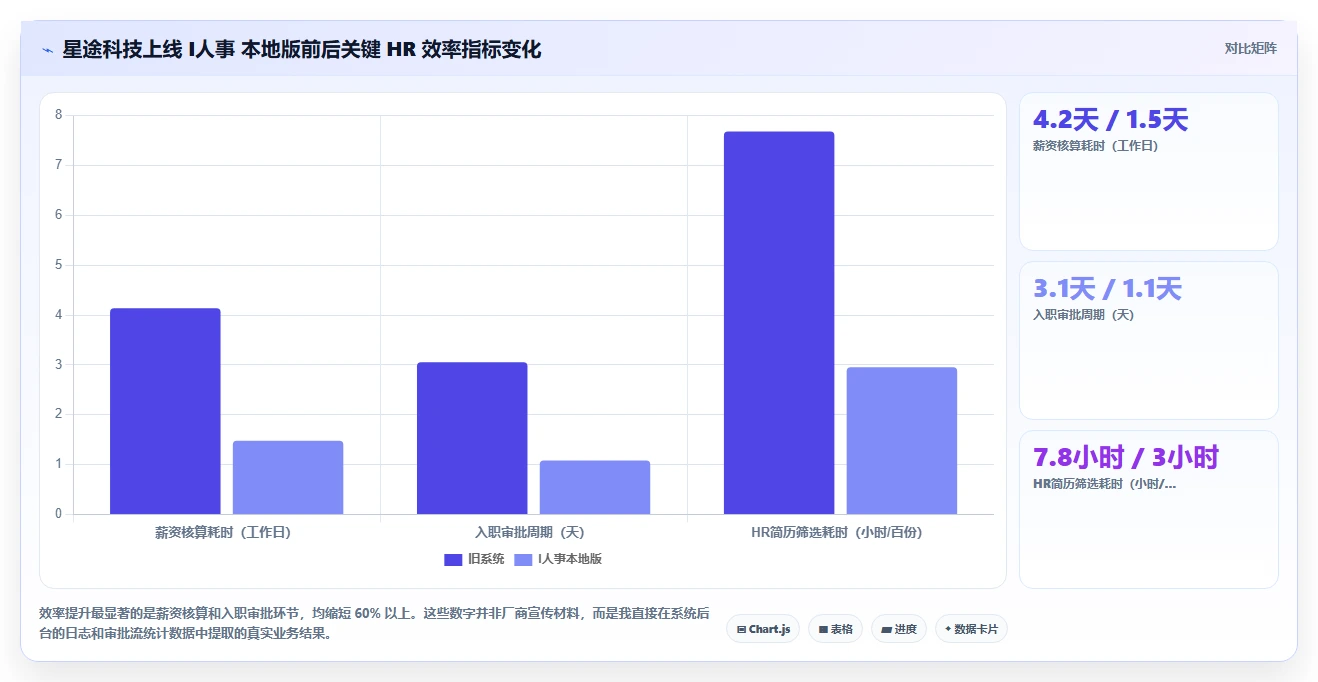Screen dimensions: 1318x682
Task: Click the I人事本地版 bar for 入职审批周期
Action: pyautogui.click(x=595, y=488)
